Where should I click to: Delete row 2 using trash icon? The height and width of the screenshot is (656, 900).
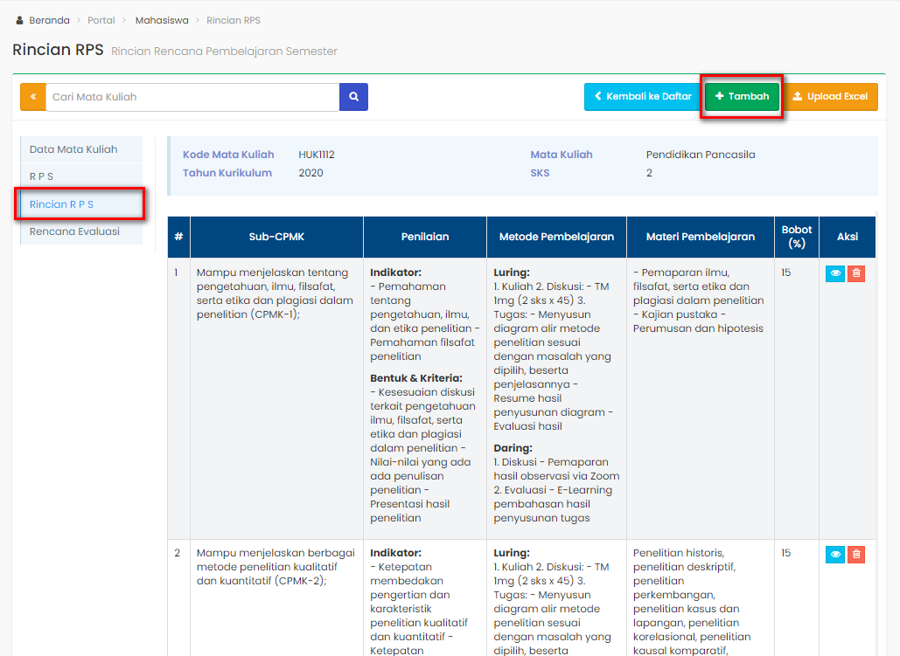856,554
